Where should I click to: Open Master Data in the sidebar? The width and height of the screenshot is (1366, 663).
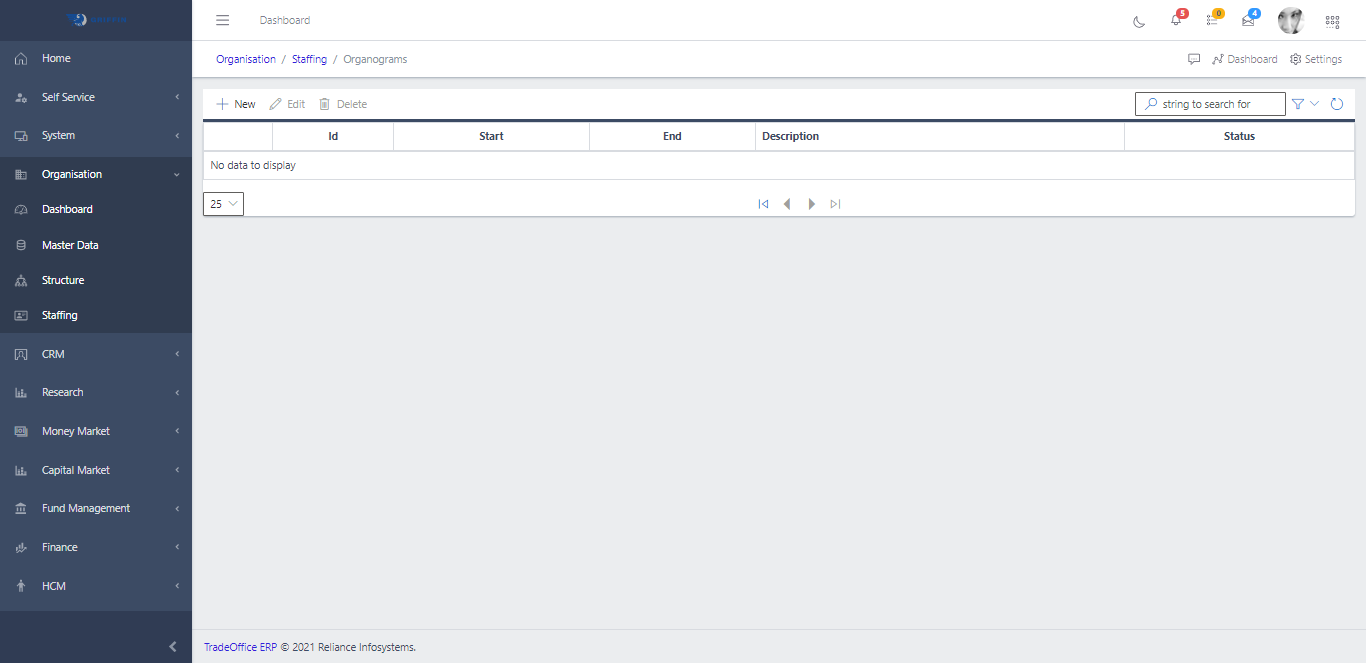[70, 245]
